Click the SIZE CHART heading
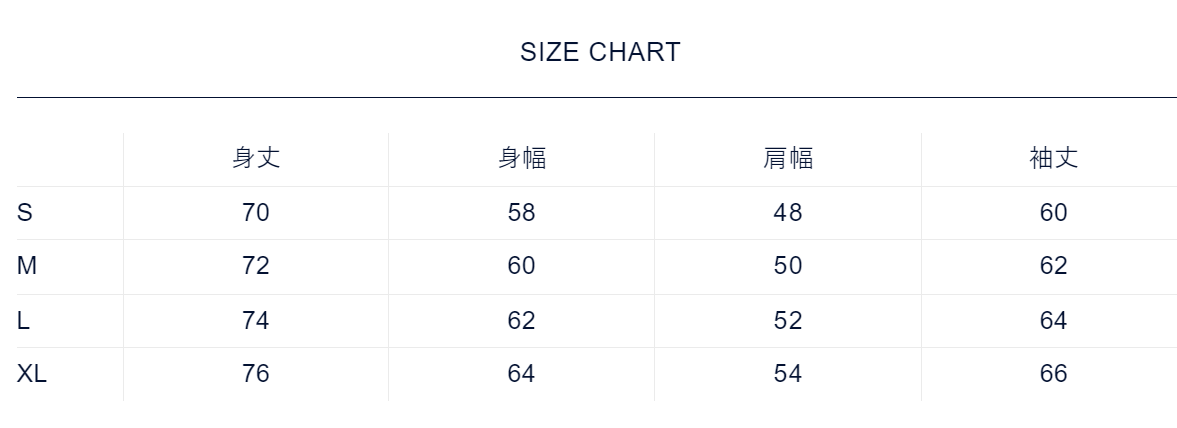Image resolution: width=1177 pixels, height=428 pixels. coord(600,53)
